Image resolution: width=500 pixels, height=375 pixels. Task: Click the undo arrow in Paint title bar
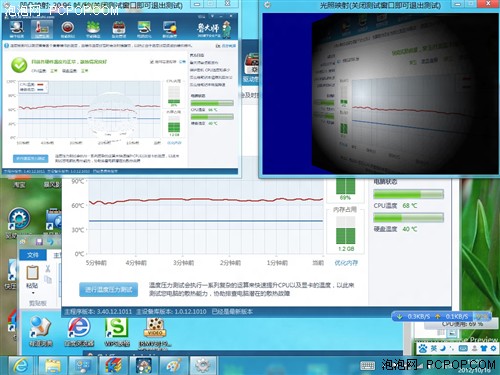coord(51,241)
